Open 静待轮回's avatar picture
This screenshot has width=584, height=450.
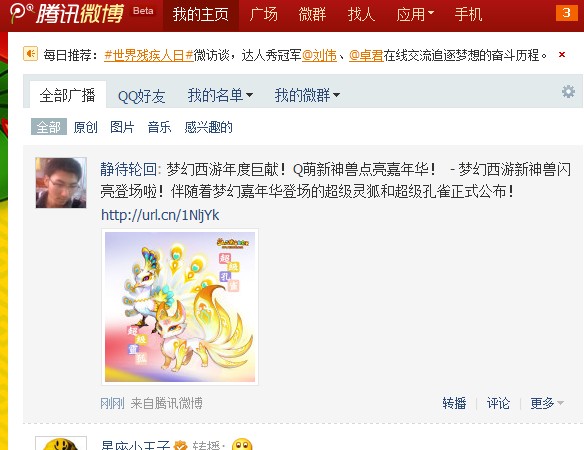coord(61,183)
